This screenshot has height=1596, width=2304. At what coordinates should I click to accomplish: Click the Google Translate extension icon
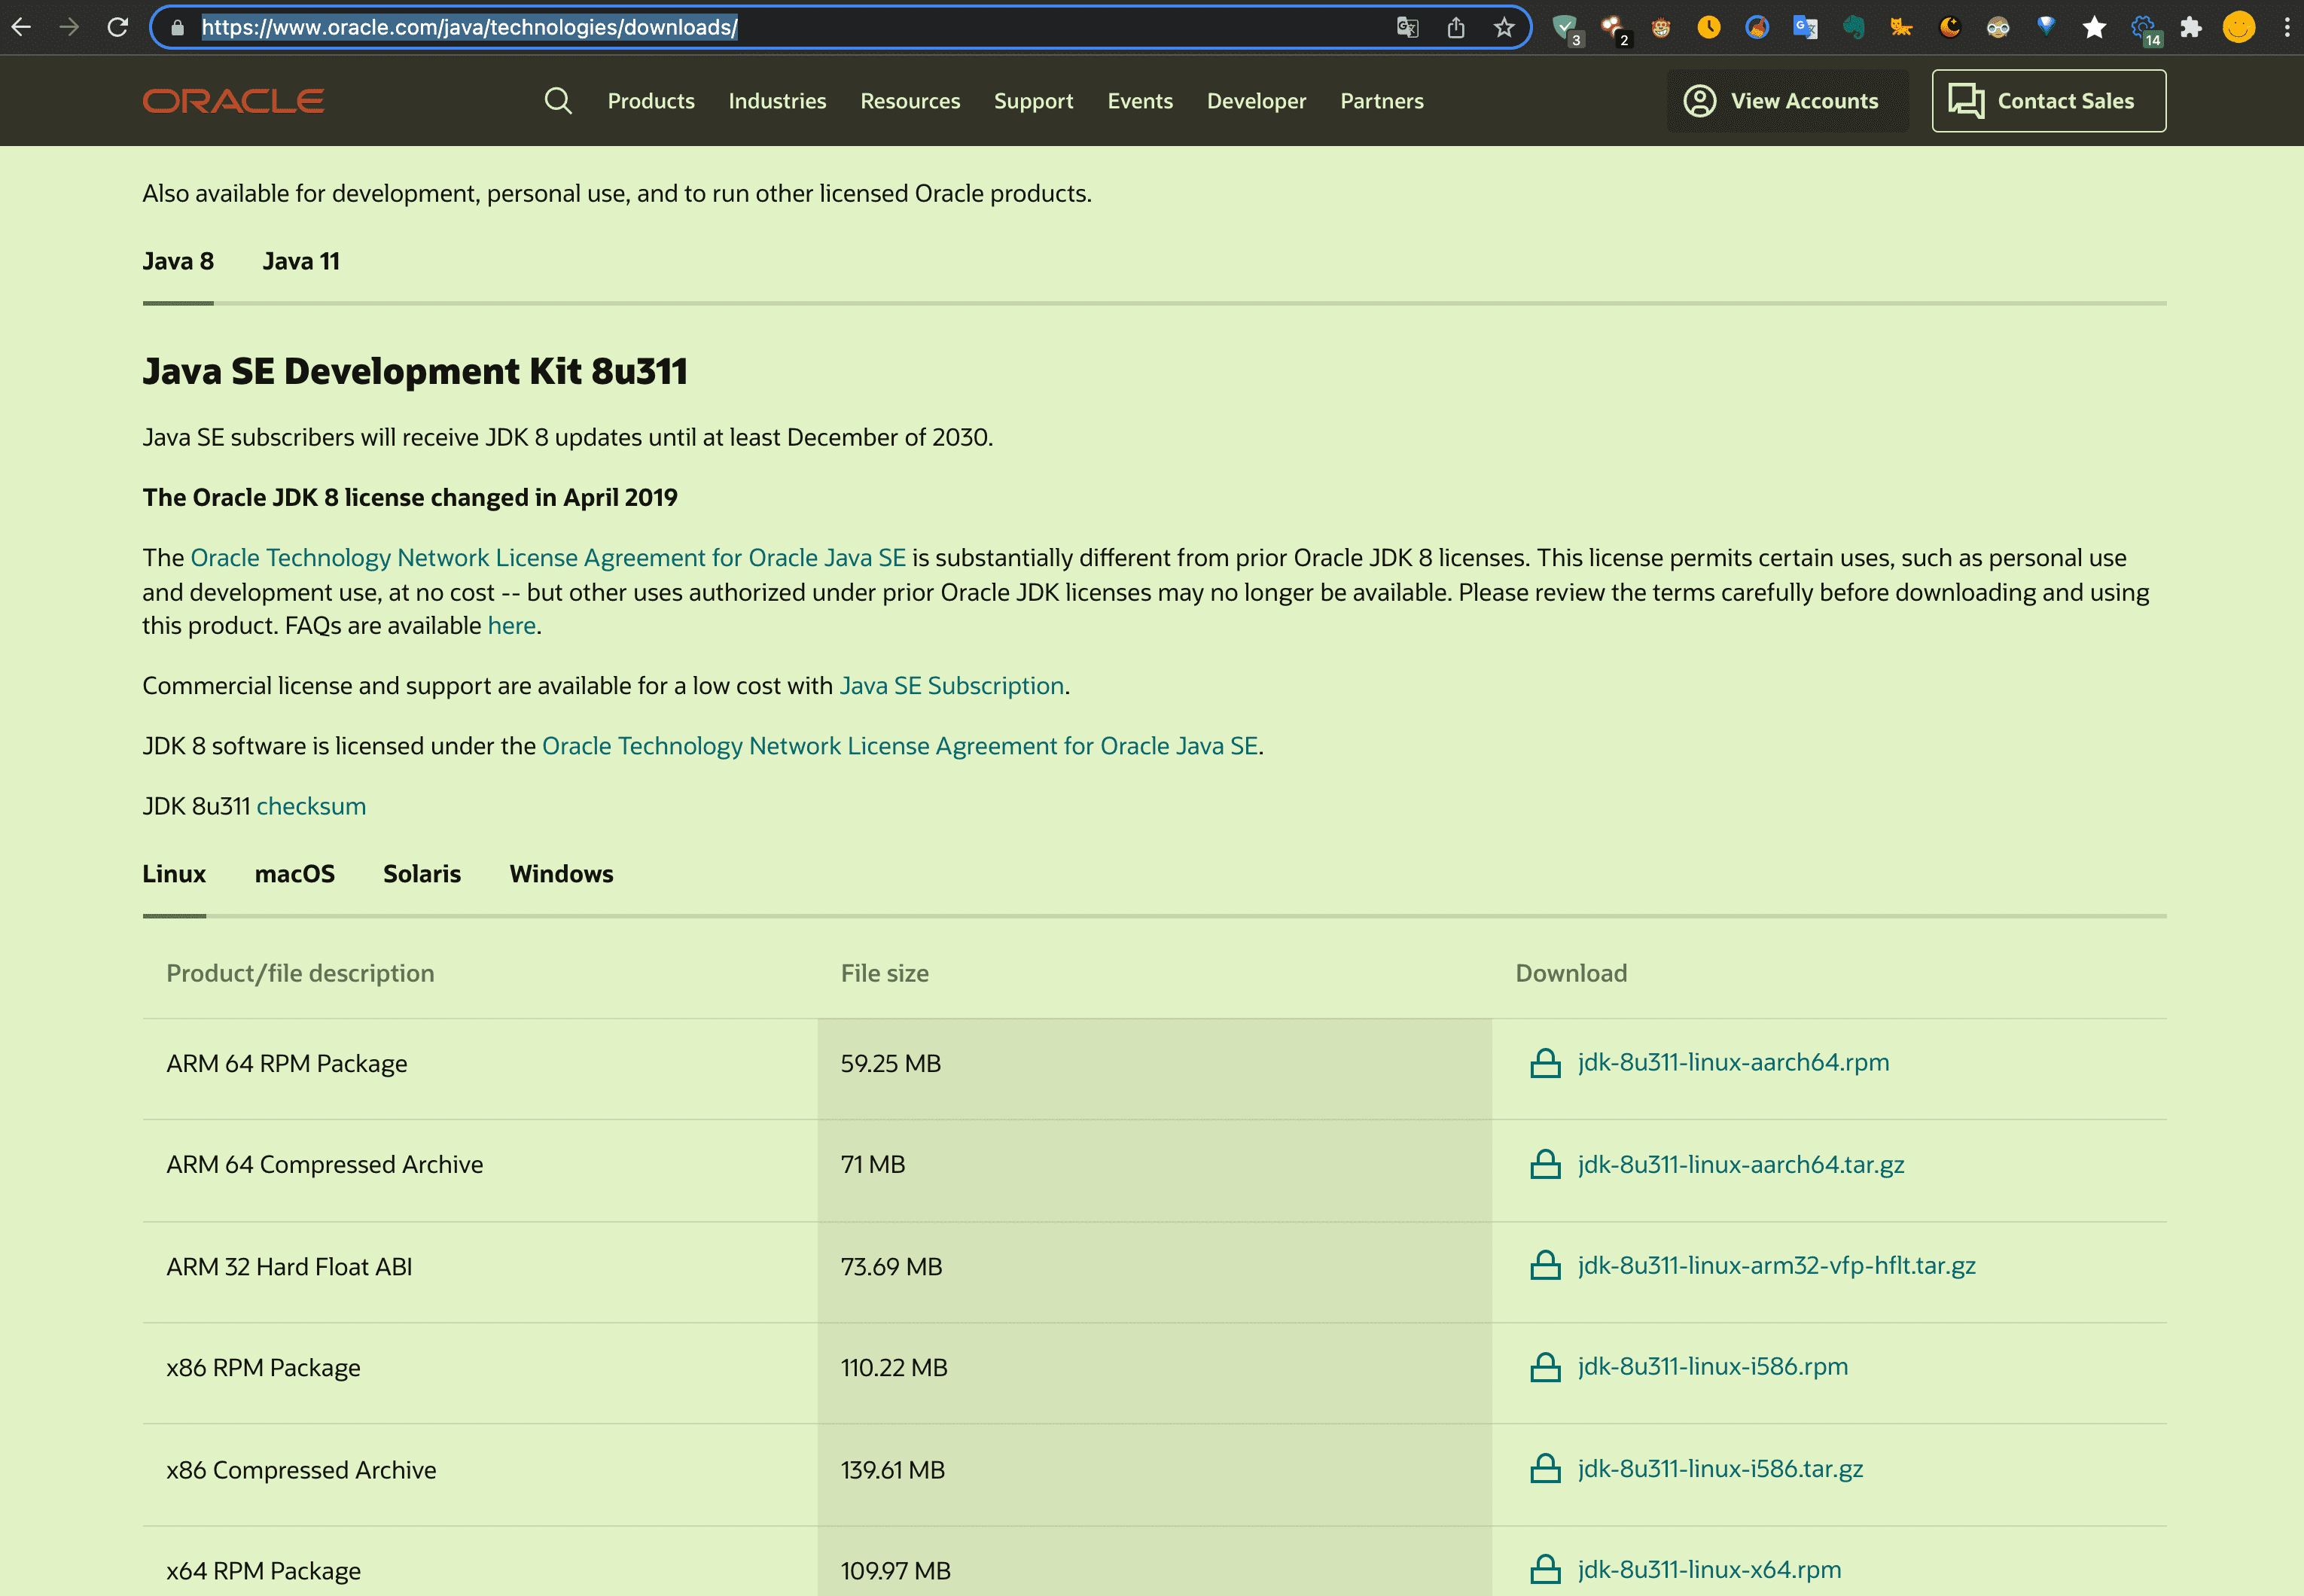coord(1805,27)
